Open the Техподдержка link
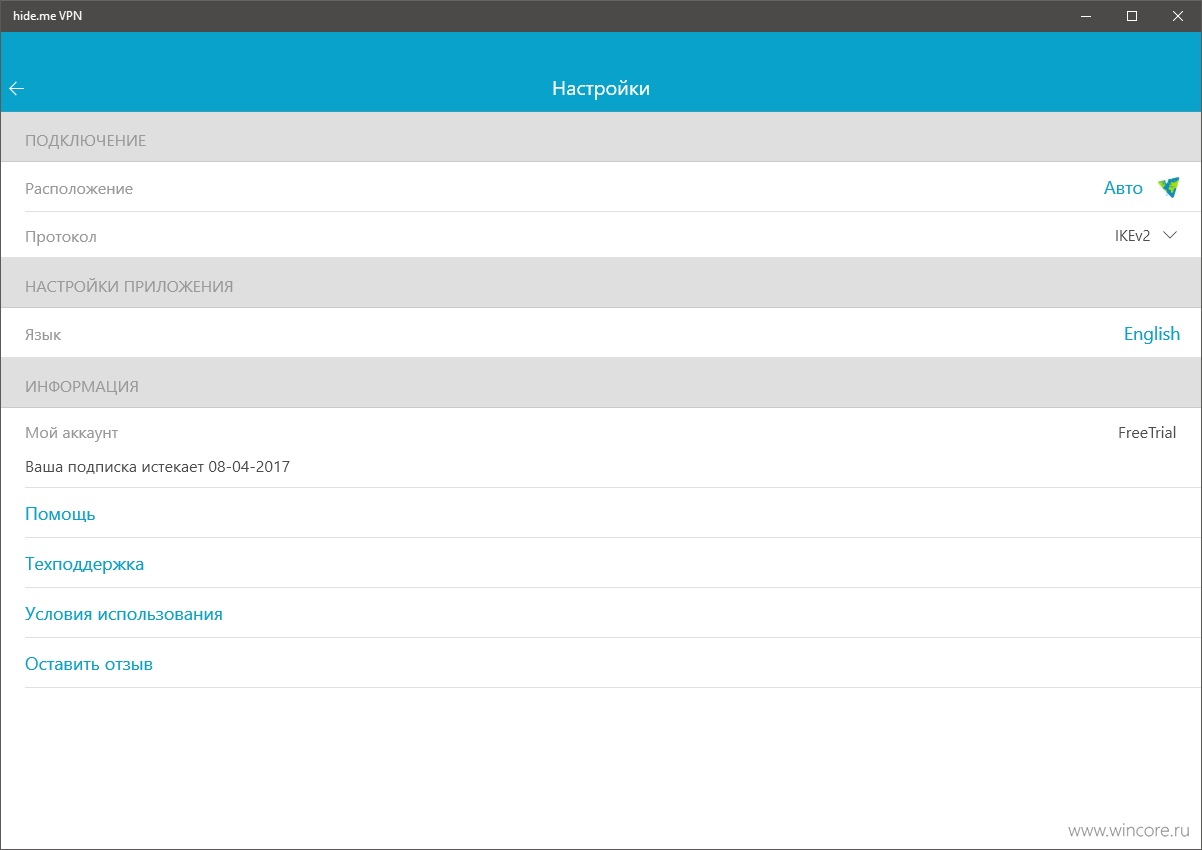1202x850 pixels. pyautogui.click(x=85, y=564)
